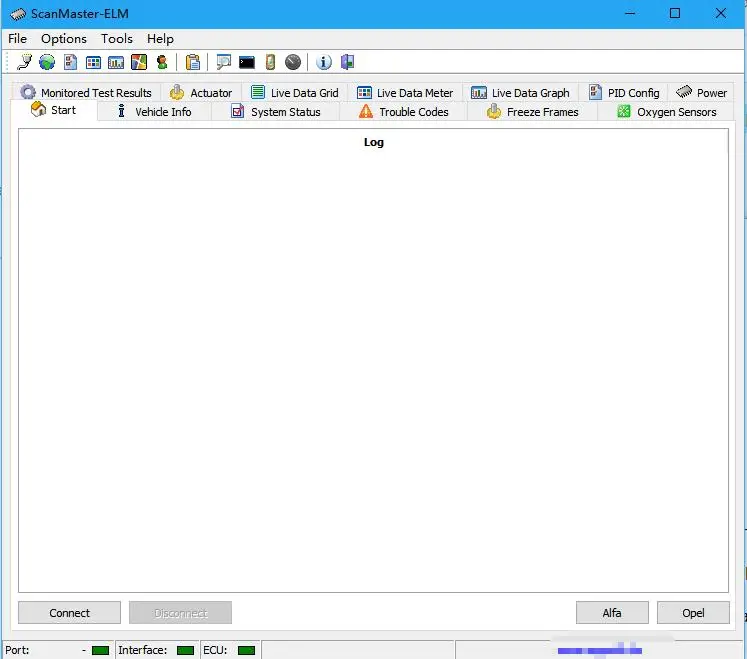The height and width of the screenshot is (659, 747).
Task: Click the Port status indicator light
Action: [101, 650]
